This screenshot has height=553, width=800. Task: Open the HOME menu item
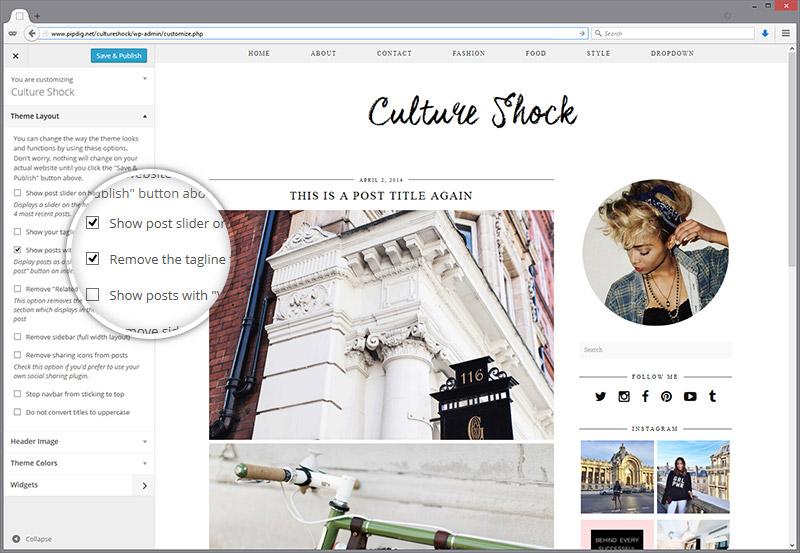(259, 53)
